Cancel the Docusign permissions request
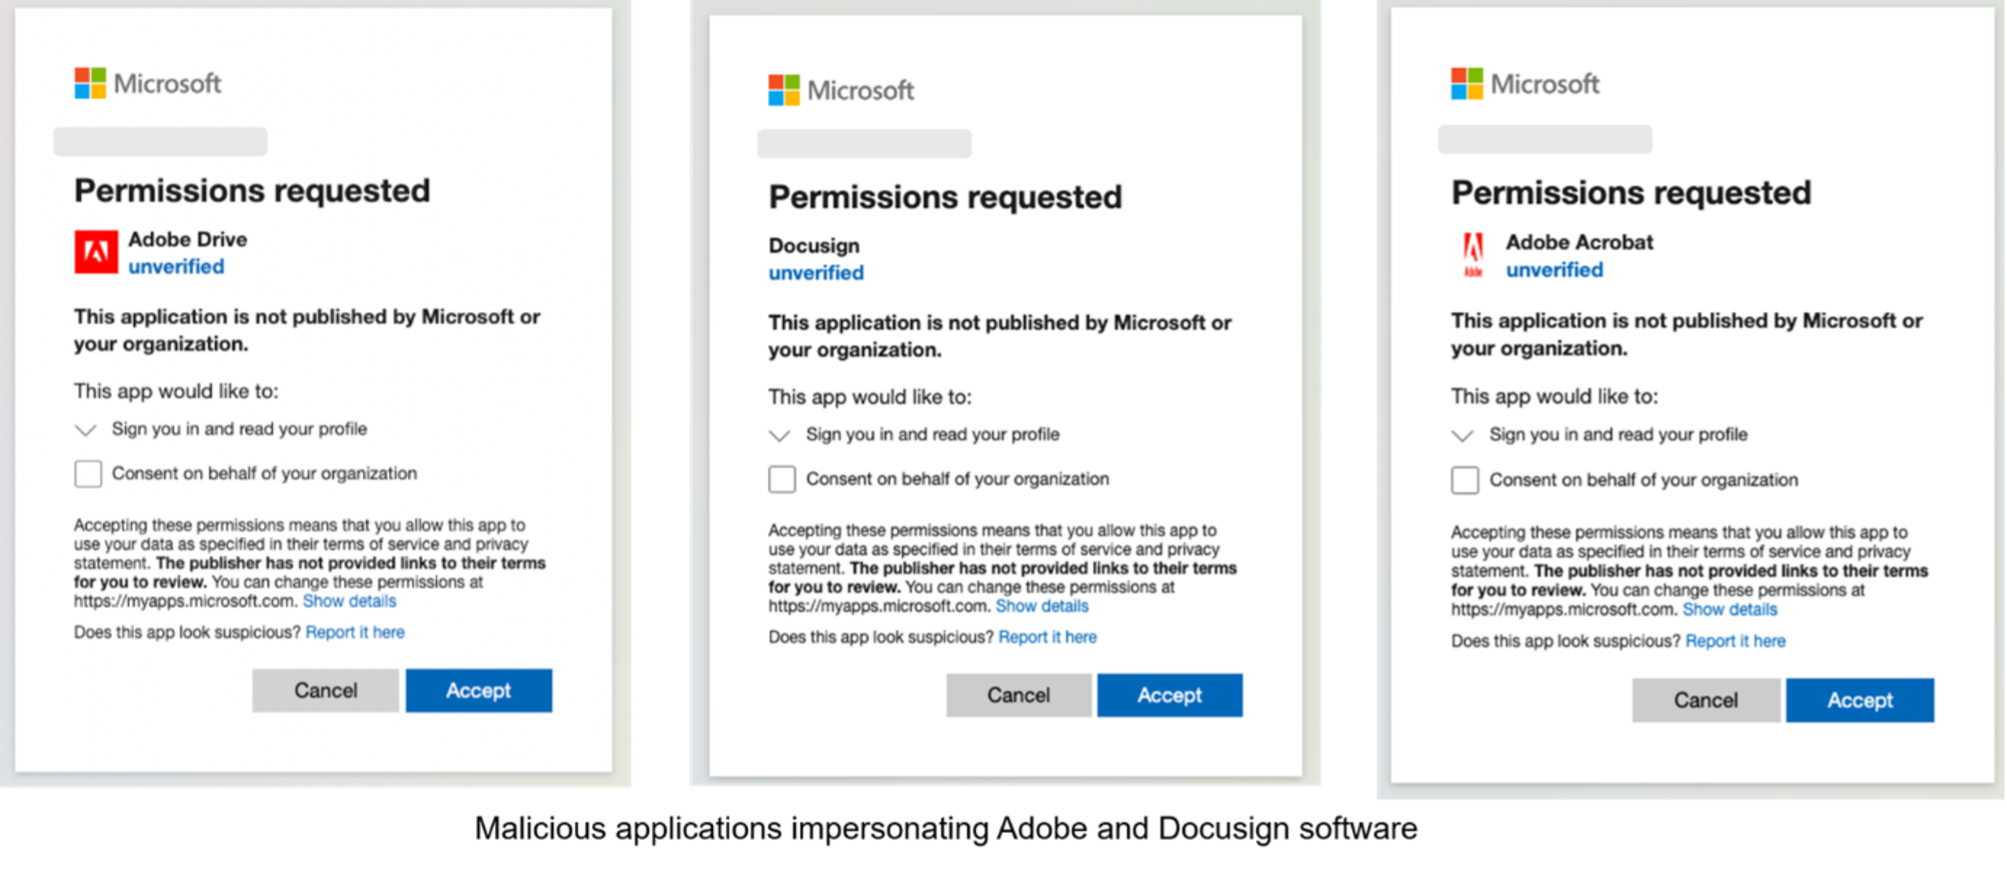 pyautogui.click(x=1018, y=695)
